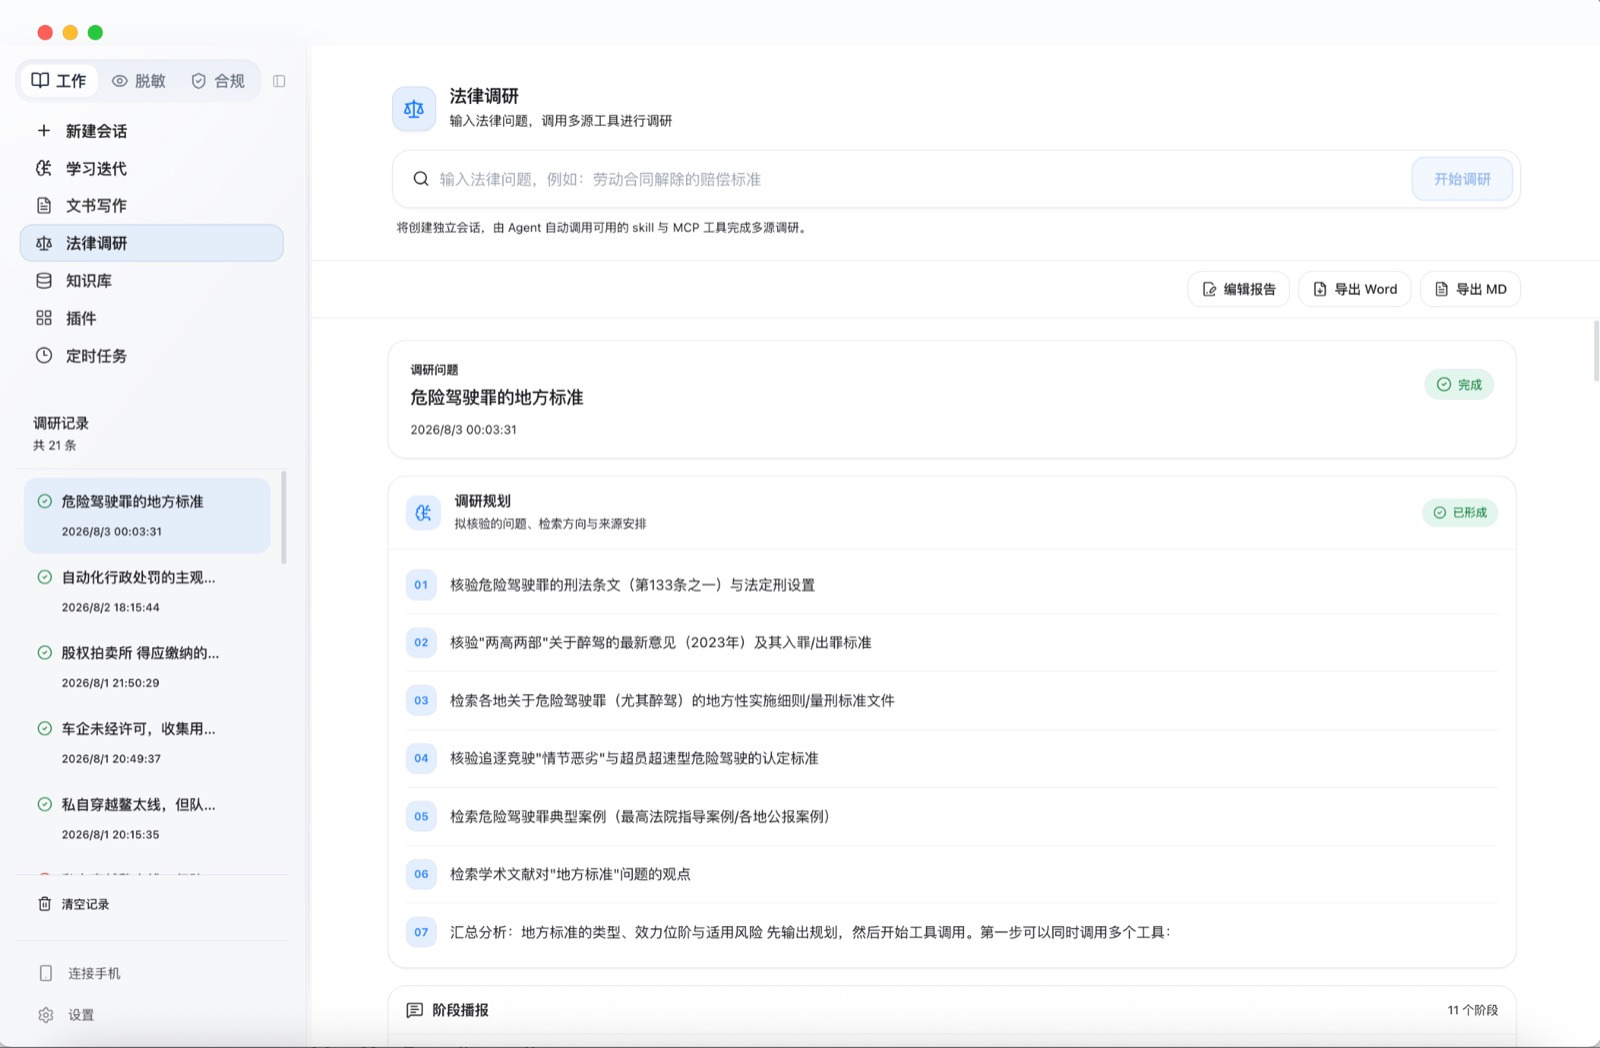Click the 阶段播报 section icon
Image resolution: width=1600 pixels, height=1048 pixels.
point(414,1010)
